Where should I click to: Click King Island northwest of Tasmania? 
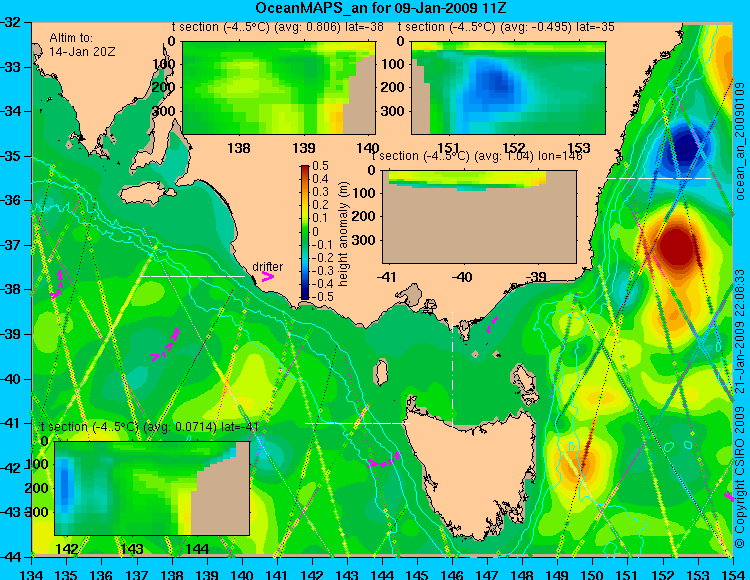[x=381, y=373]
